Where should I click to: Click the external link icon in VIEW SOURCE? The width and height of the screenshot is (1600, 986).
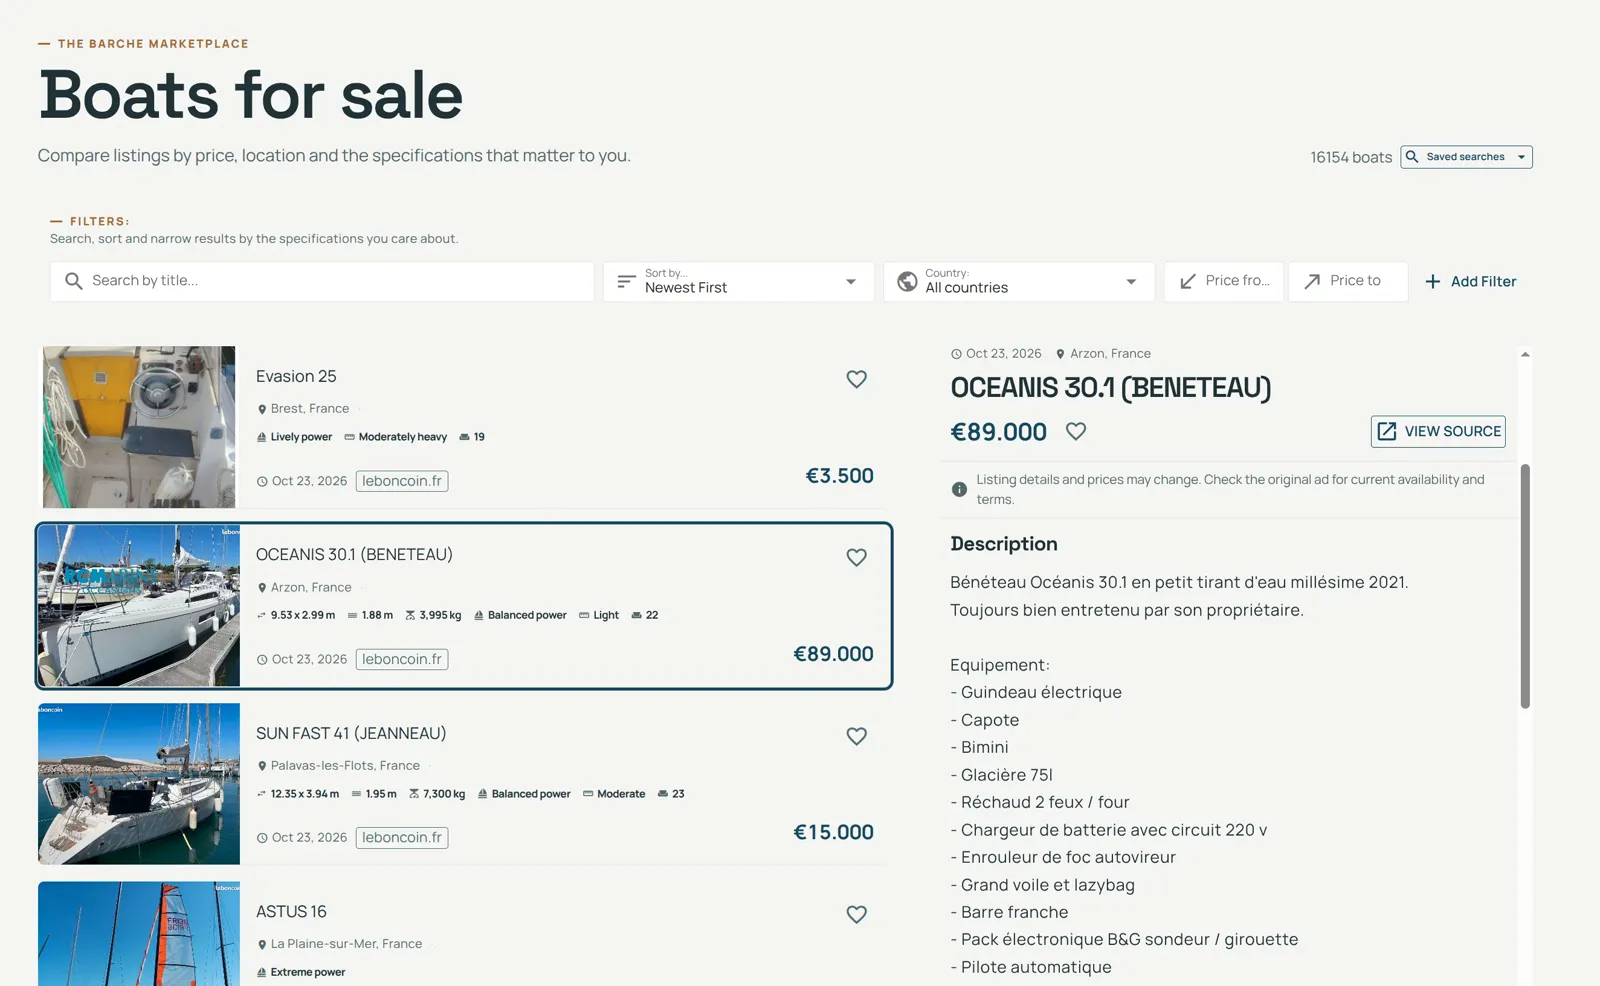(x=1387, y=431)
